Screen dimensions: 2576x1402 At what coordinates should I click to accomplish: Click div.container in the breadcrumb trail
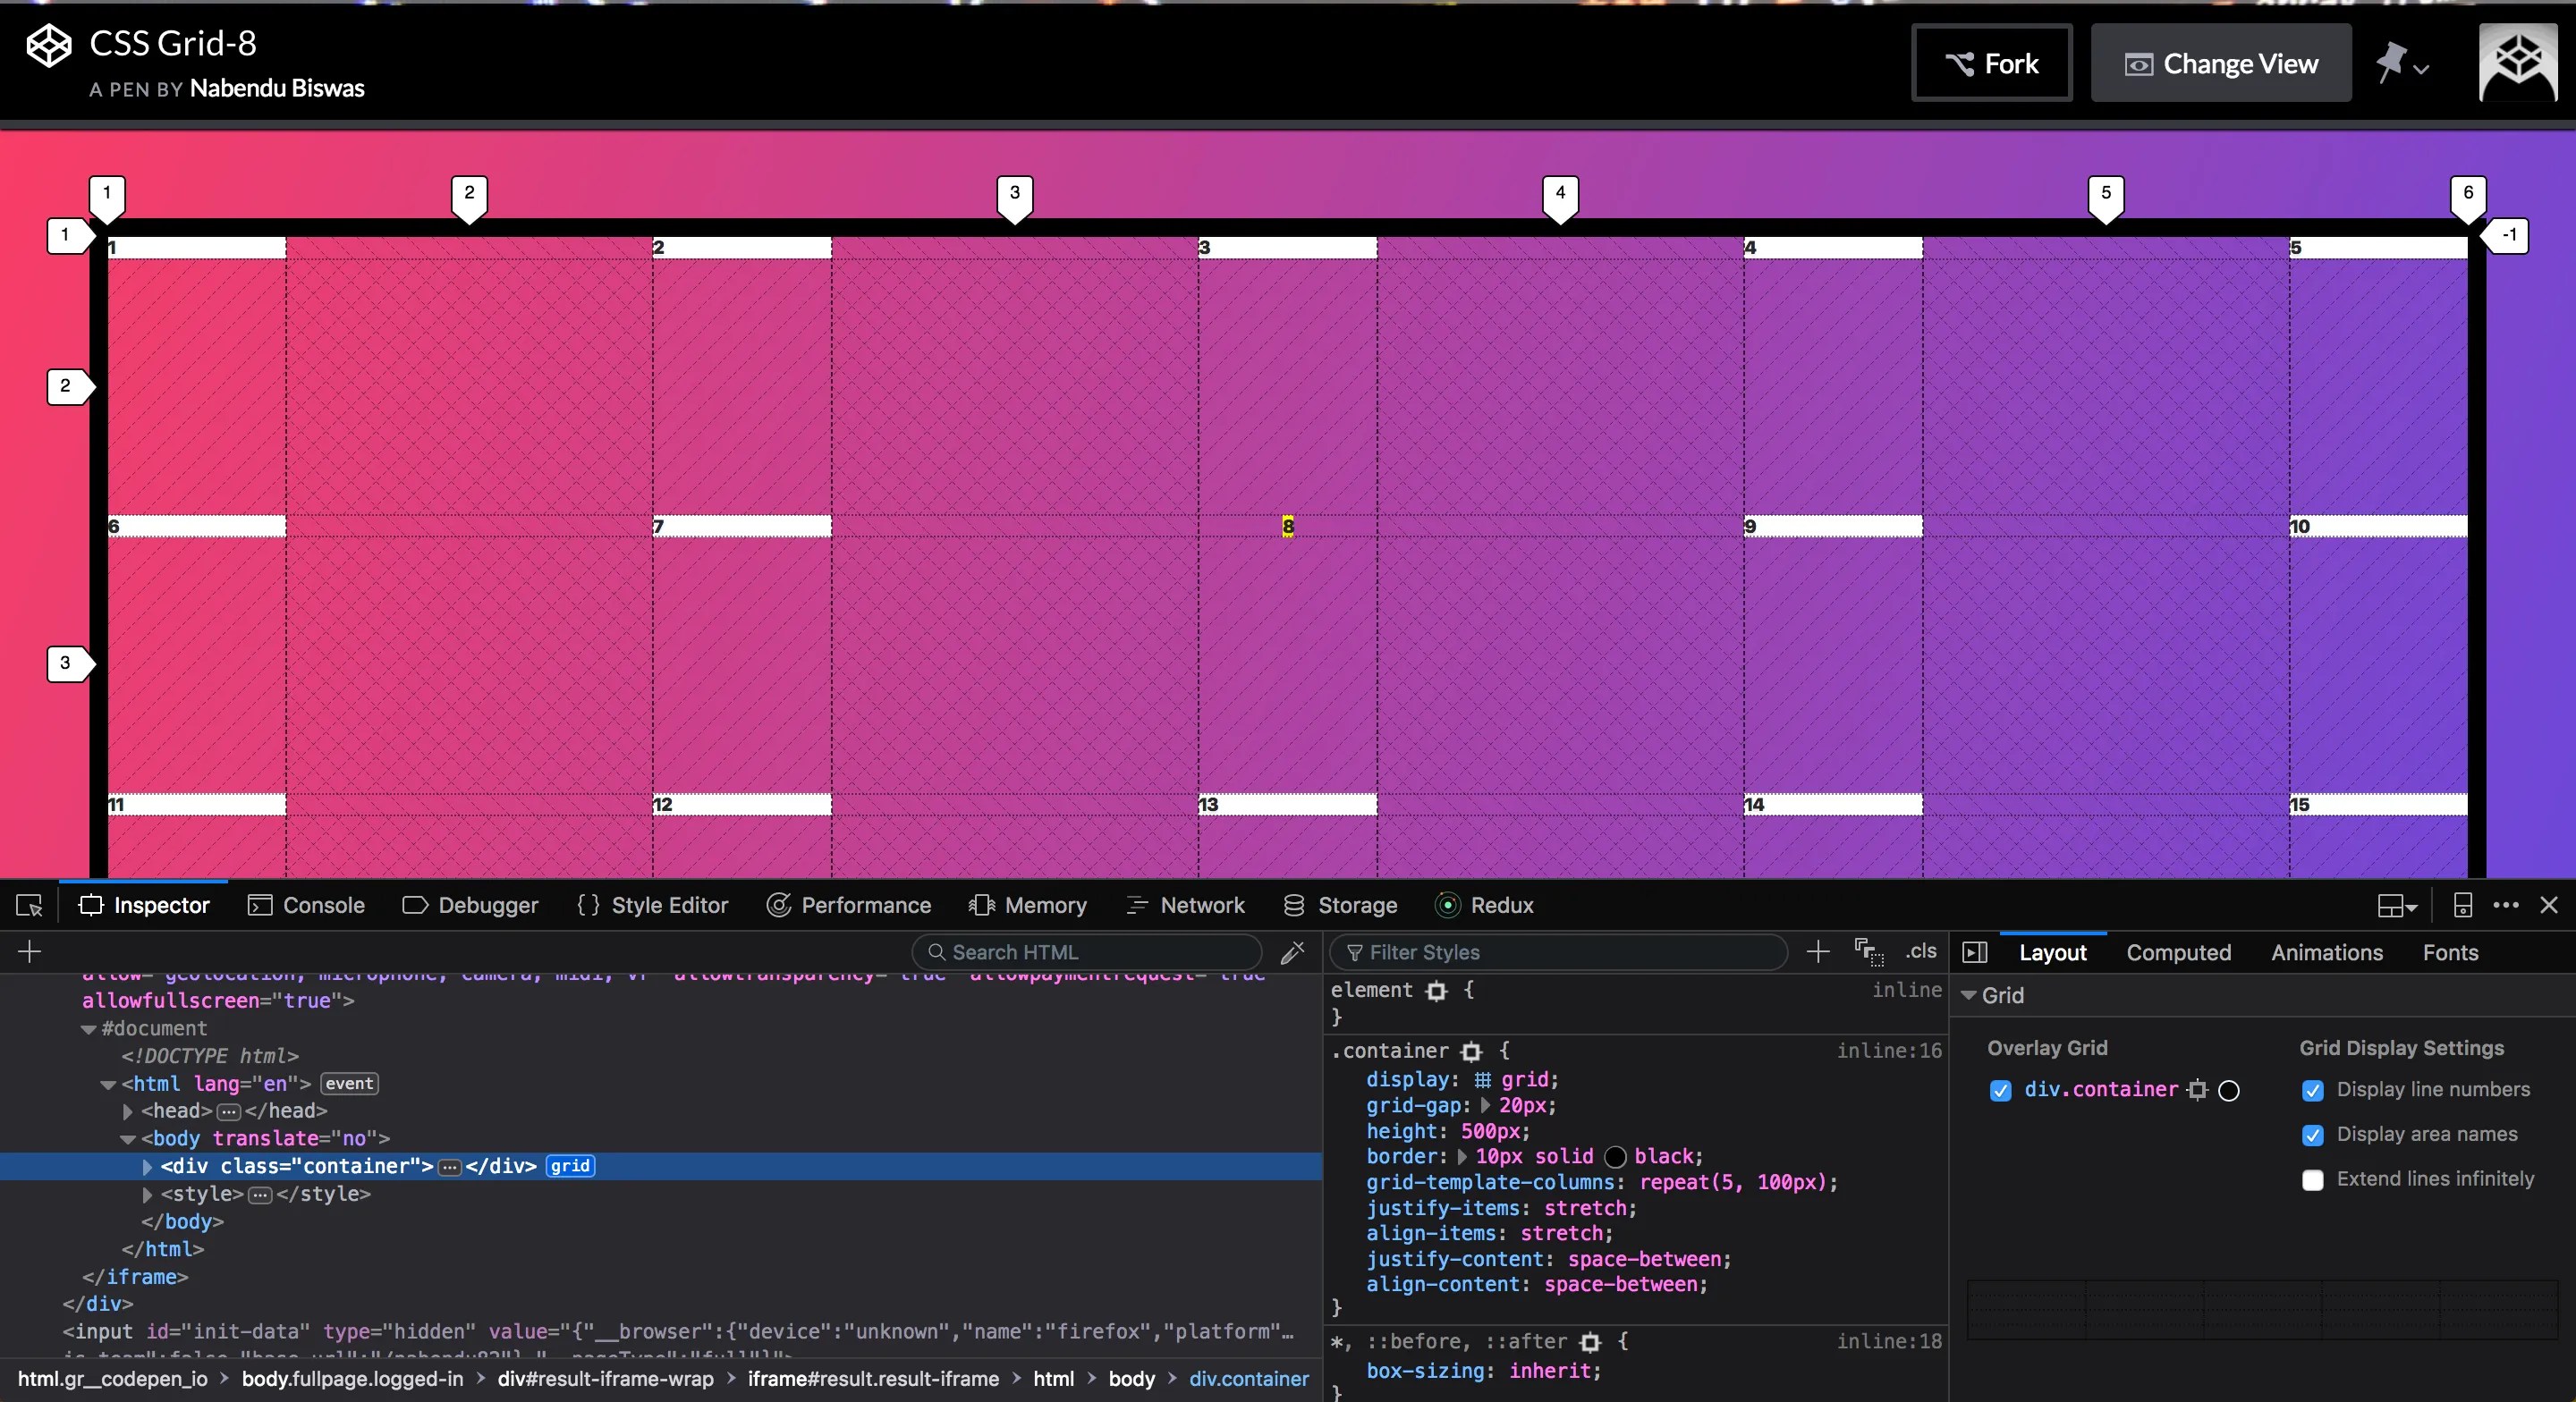point(1247,1379)
